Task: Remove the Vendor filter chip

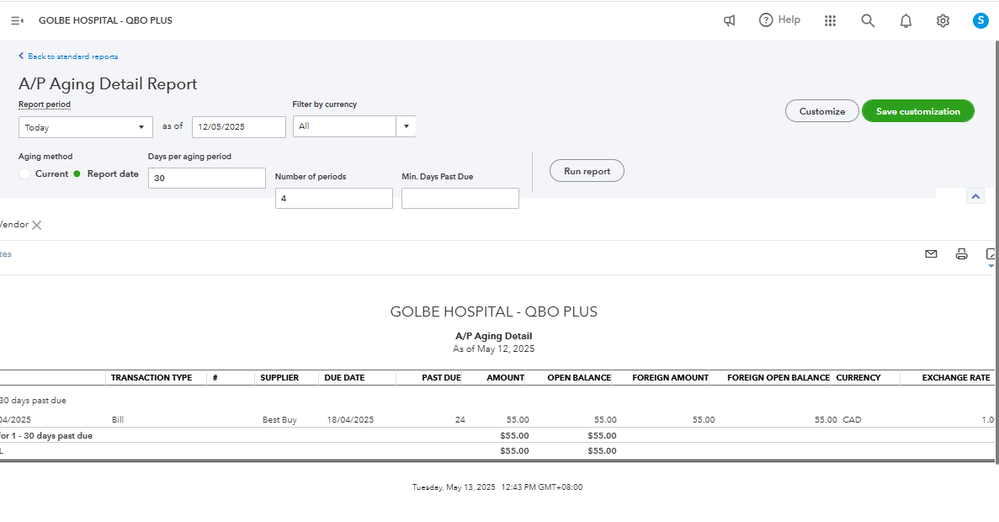Action: coord(37,225)
